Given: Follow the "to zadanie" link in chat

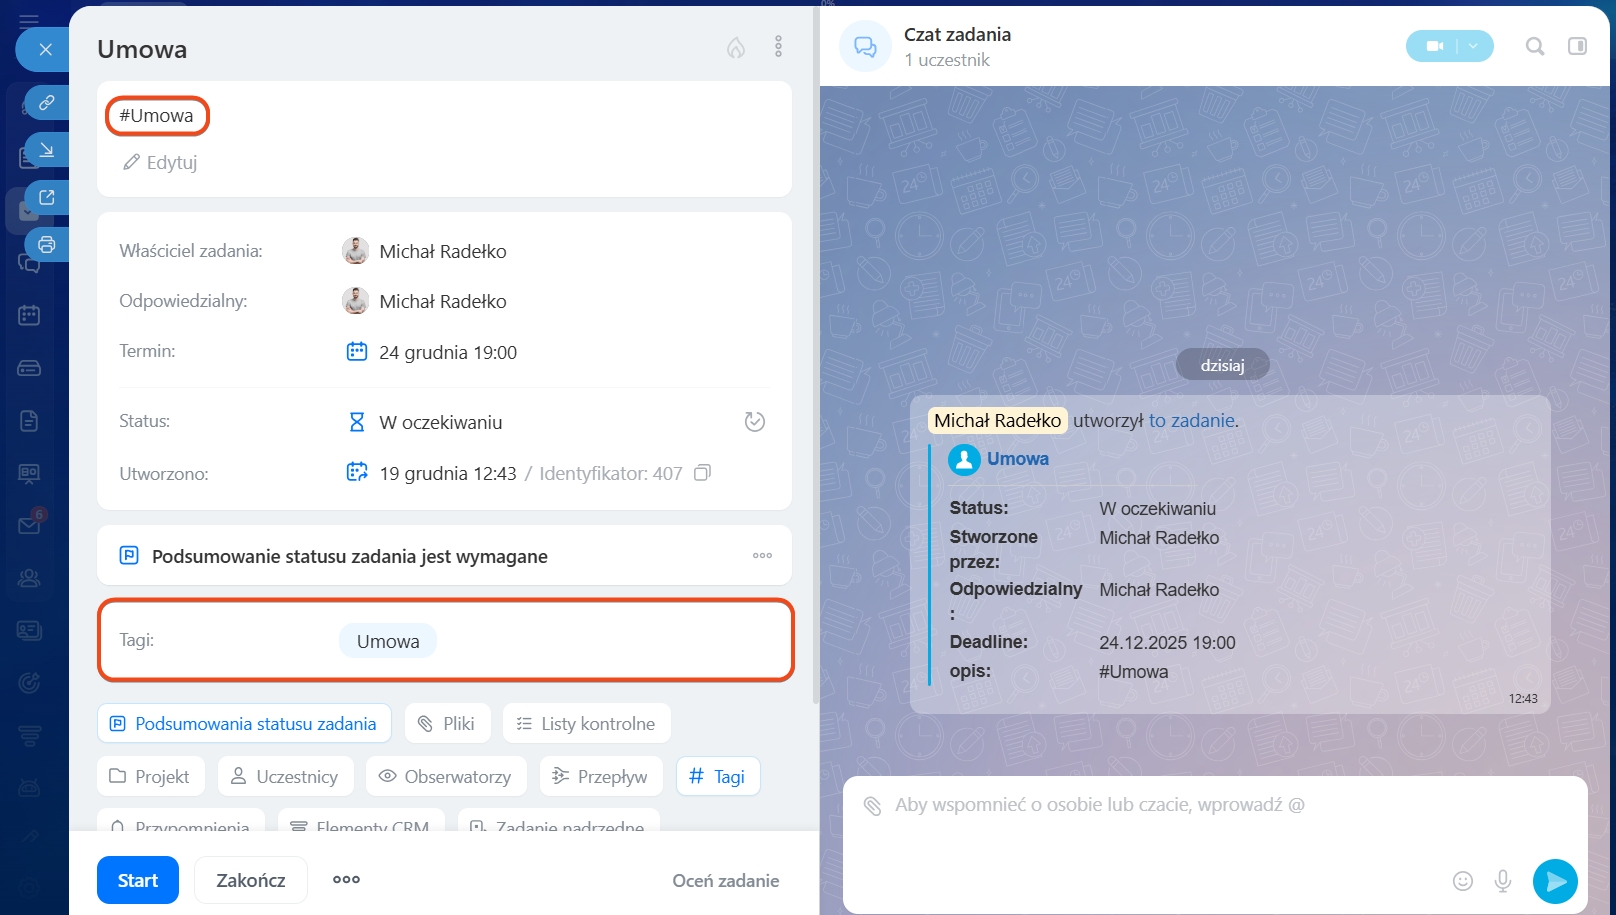Looking at the screenshot, I should click(x=1191, y=421).
